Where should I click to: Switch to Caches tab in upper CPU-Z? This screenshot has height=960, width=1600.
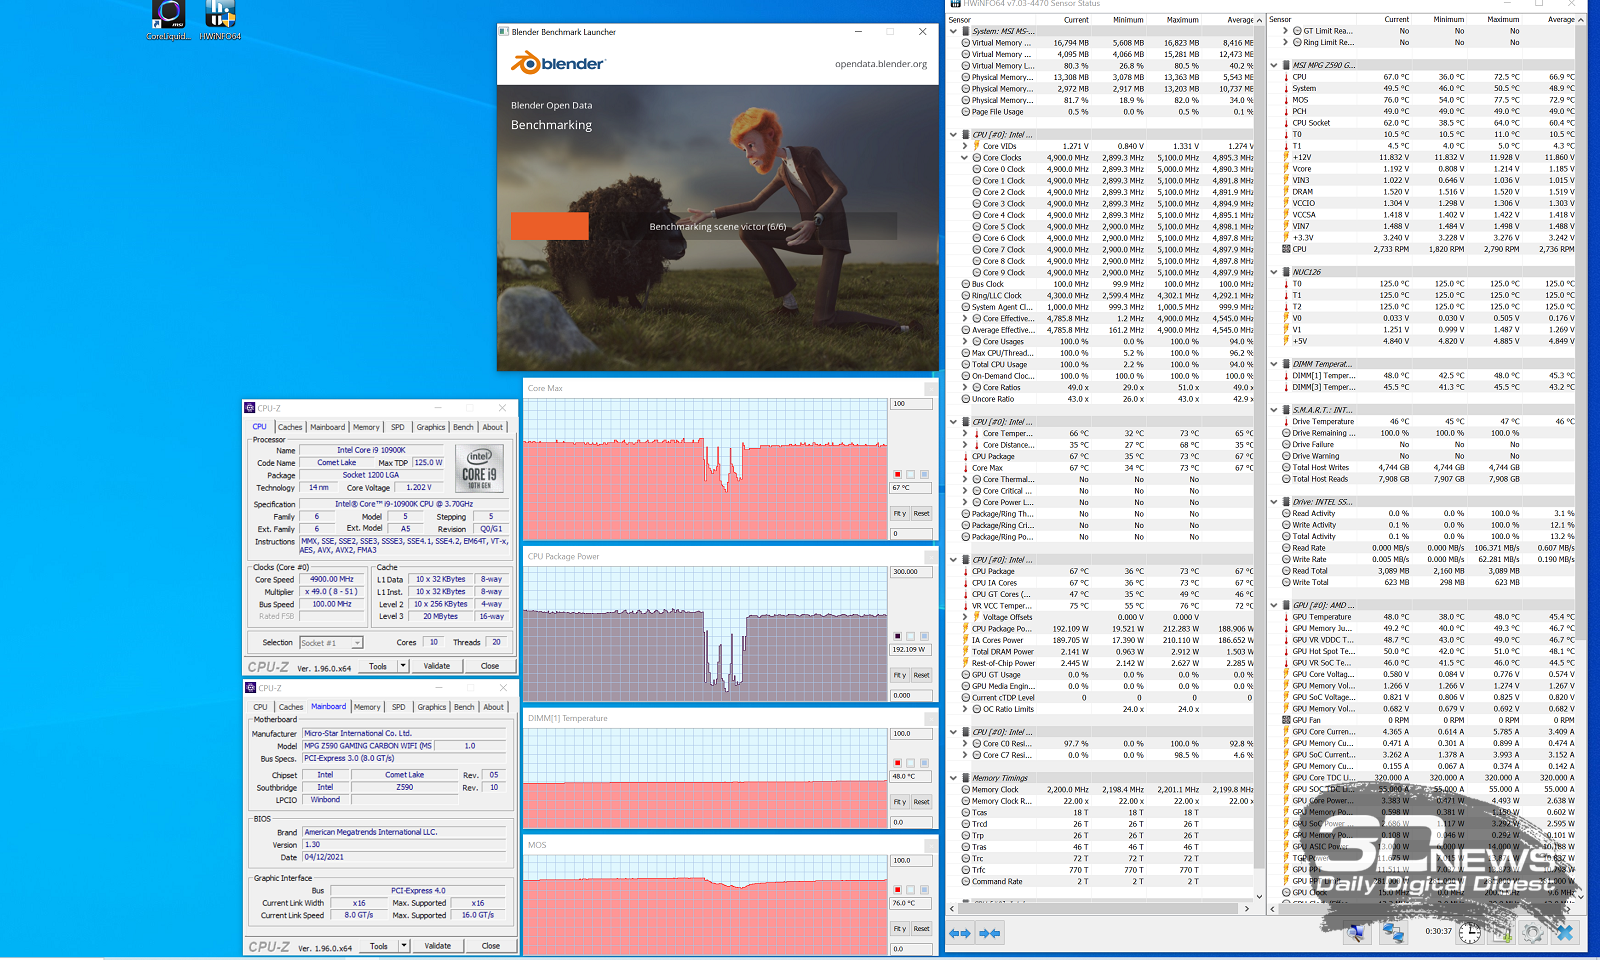point(290,427)
